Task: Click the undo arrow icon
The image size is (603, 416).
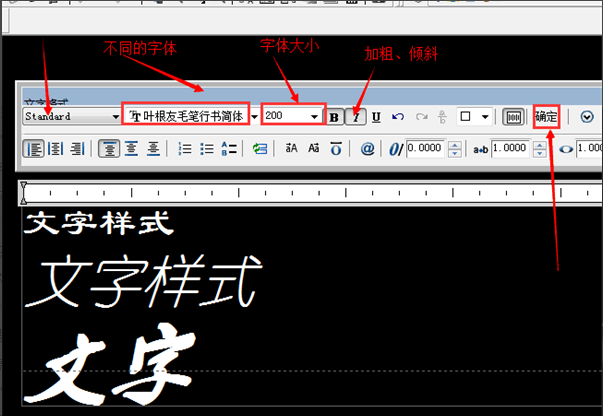Action: click(x=398, y=117)
